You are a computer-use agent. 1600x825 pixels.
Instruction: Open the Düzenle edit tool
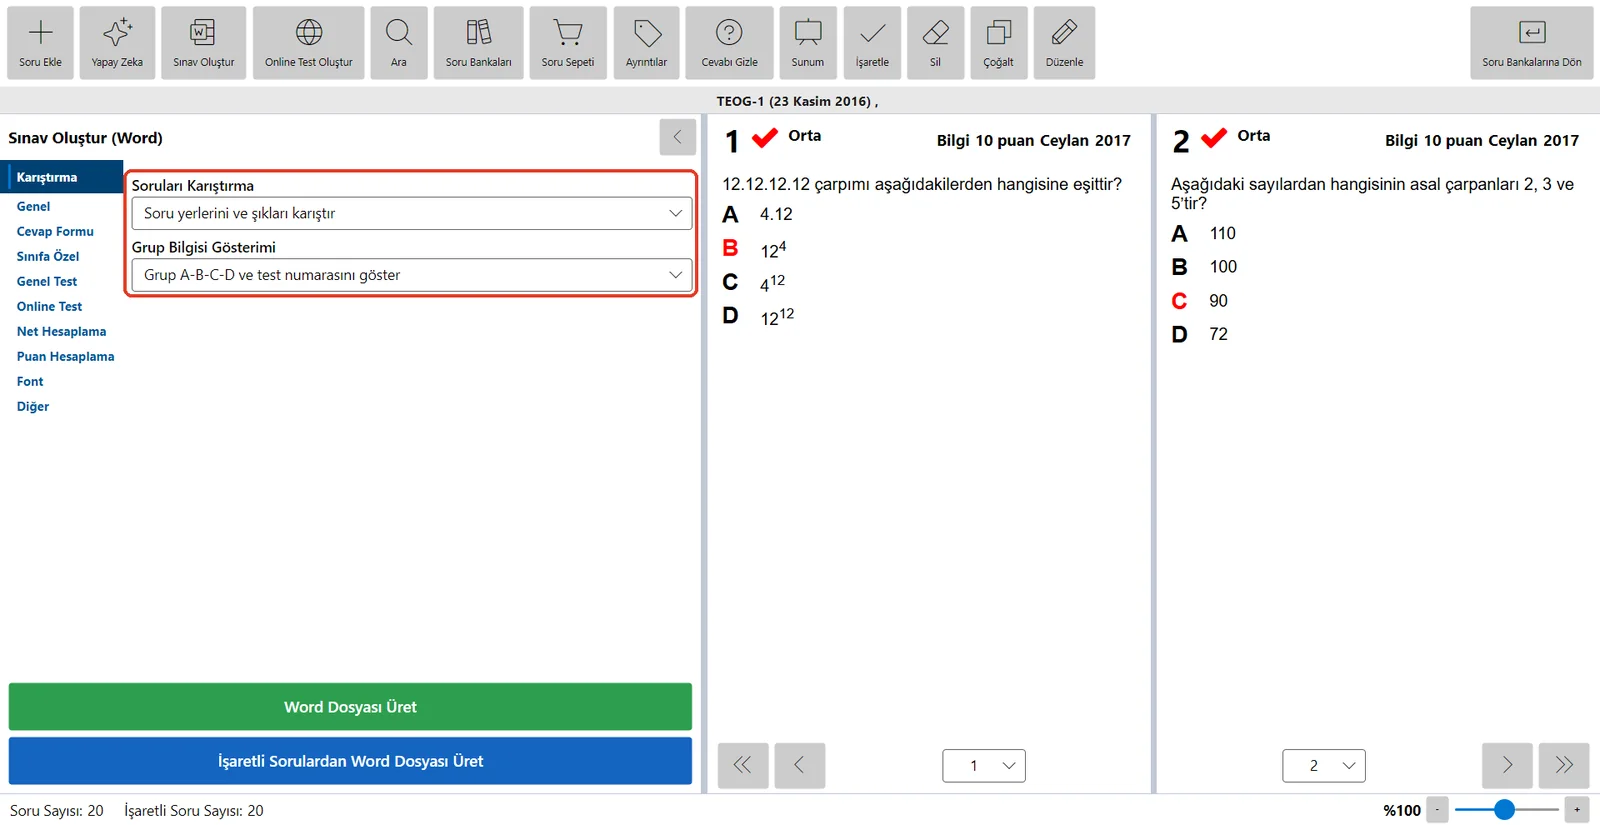[1064, 43]
